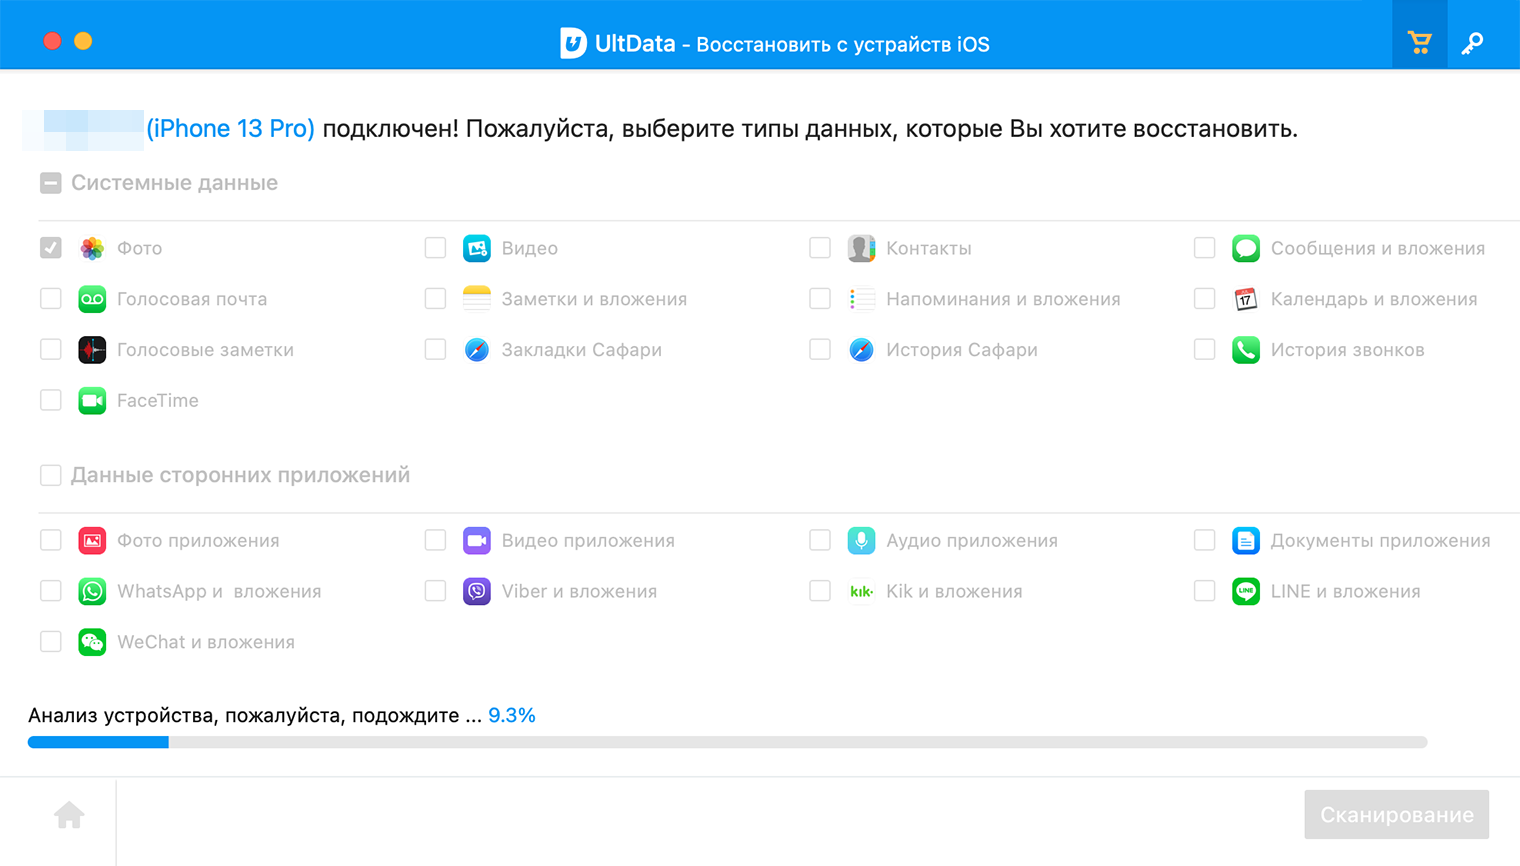Click the Закладки Сафари compass icon
This screenshot has height=866, width=1520.
click(x=477, y=350)
